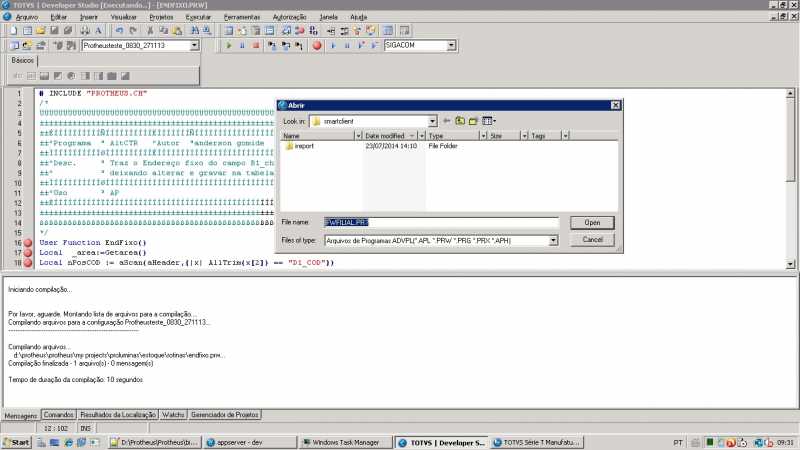Switch to the Gerenciador de Projetos tab
800x450 pixels.
coord(224,415)
